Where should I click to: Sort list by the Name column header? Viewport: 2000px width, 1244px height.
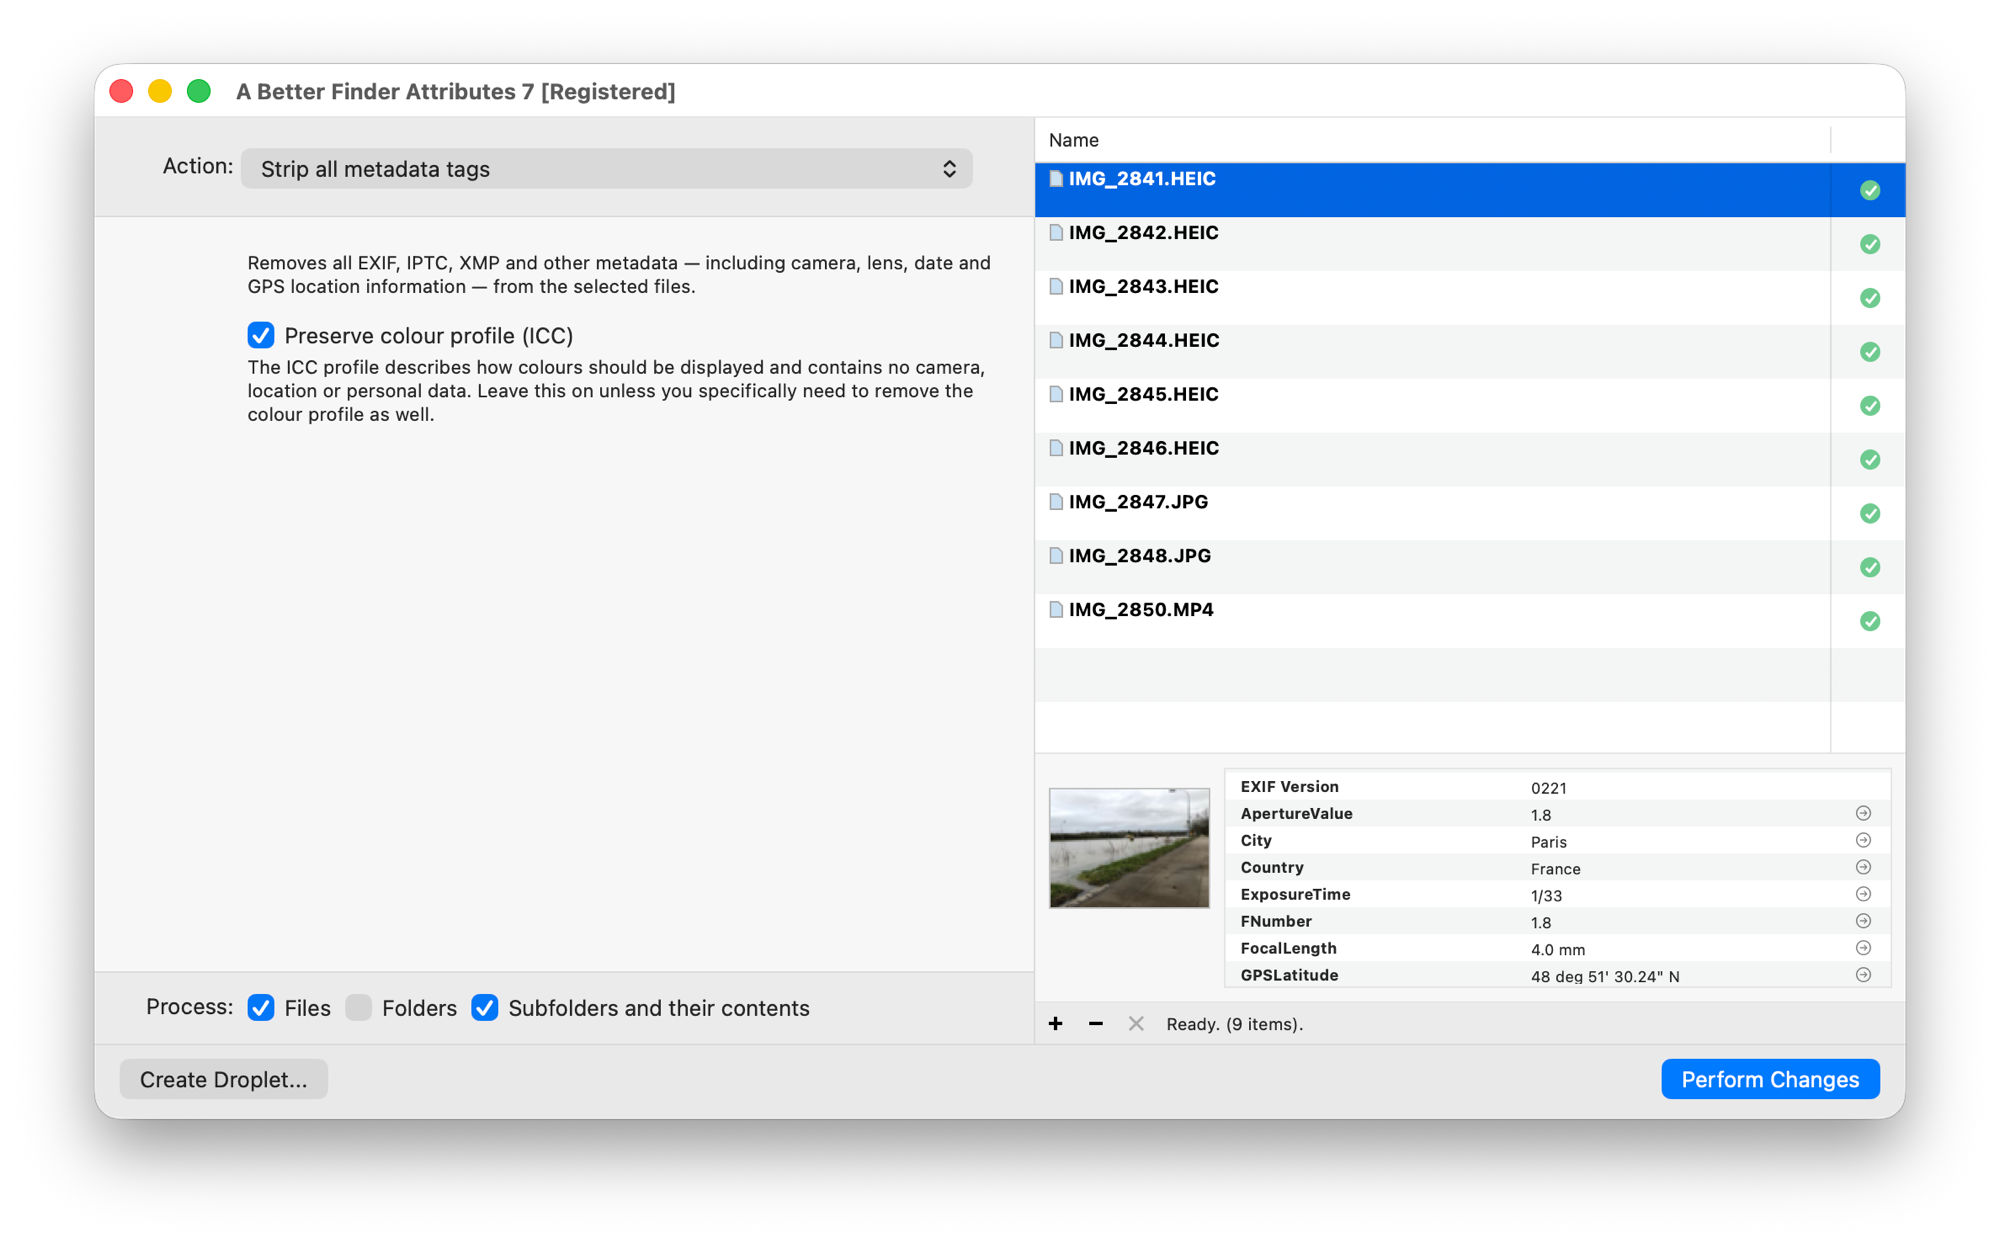point(1432,140)
